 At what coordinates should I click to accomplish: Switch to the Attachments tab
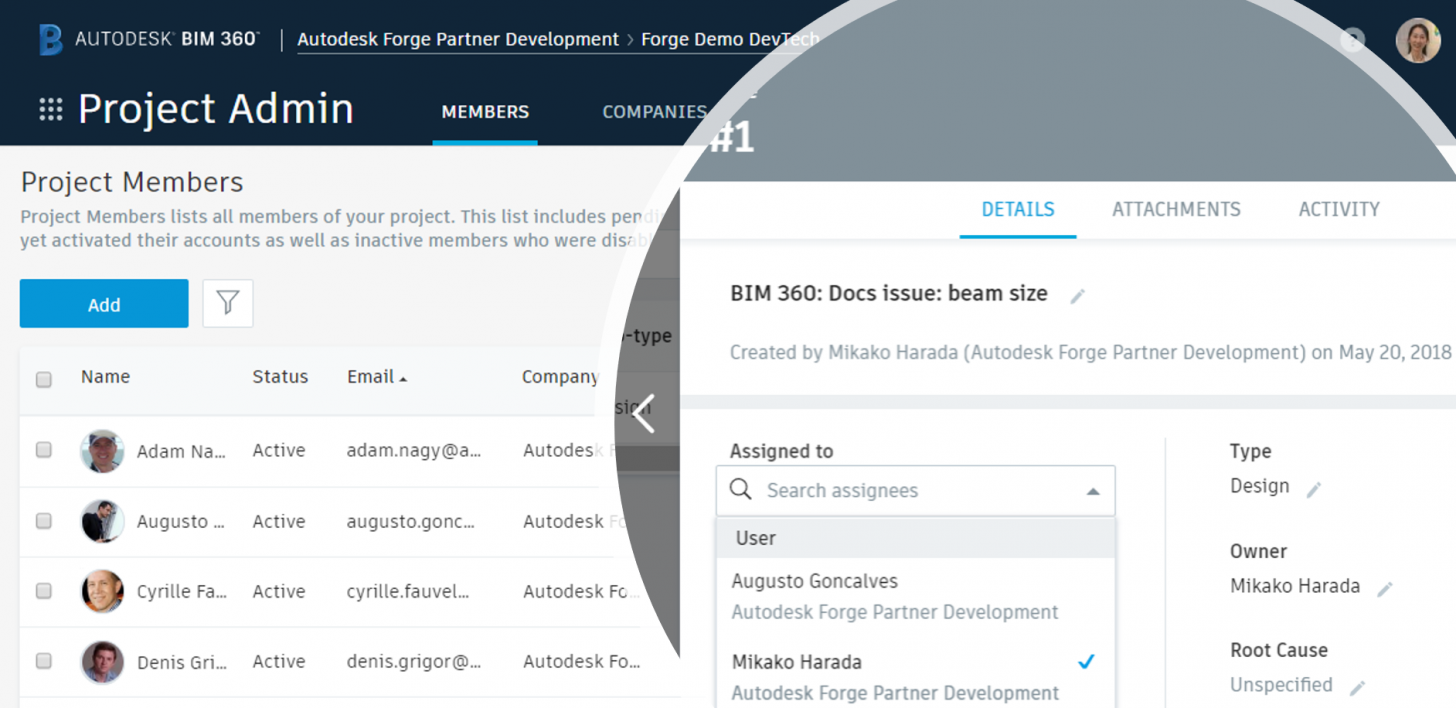(1176, 209)
